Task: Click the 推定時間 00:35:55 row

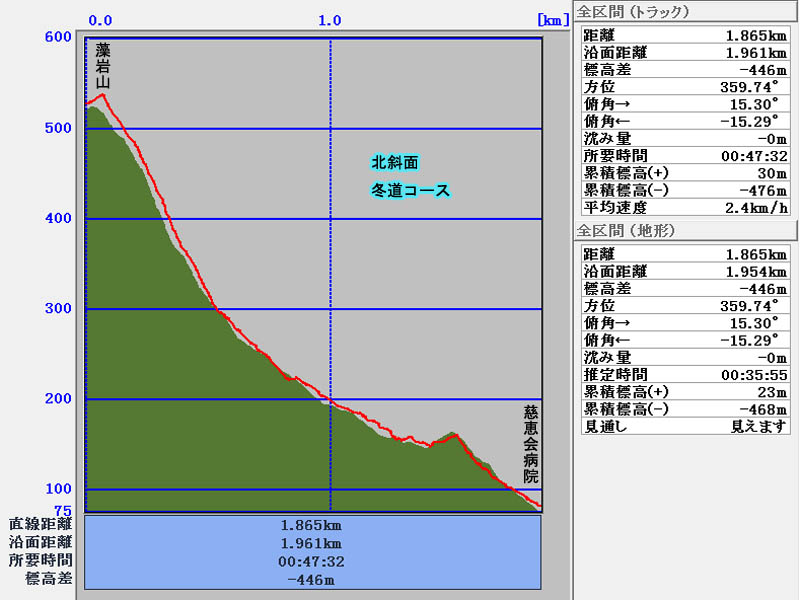Action: (685, 375)
